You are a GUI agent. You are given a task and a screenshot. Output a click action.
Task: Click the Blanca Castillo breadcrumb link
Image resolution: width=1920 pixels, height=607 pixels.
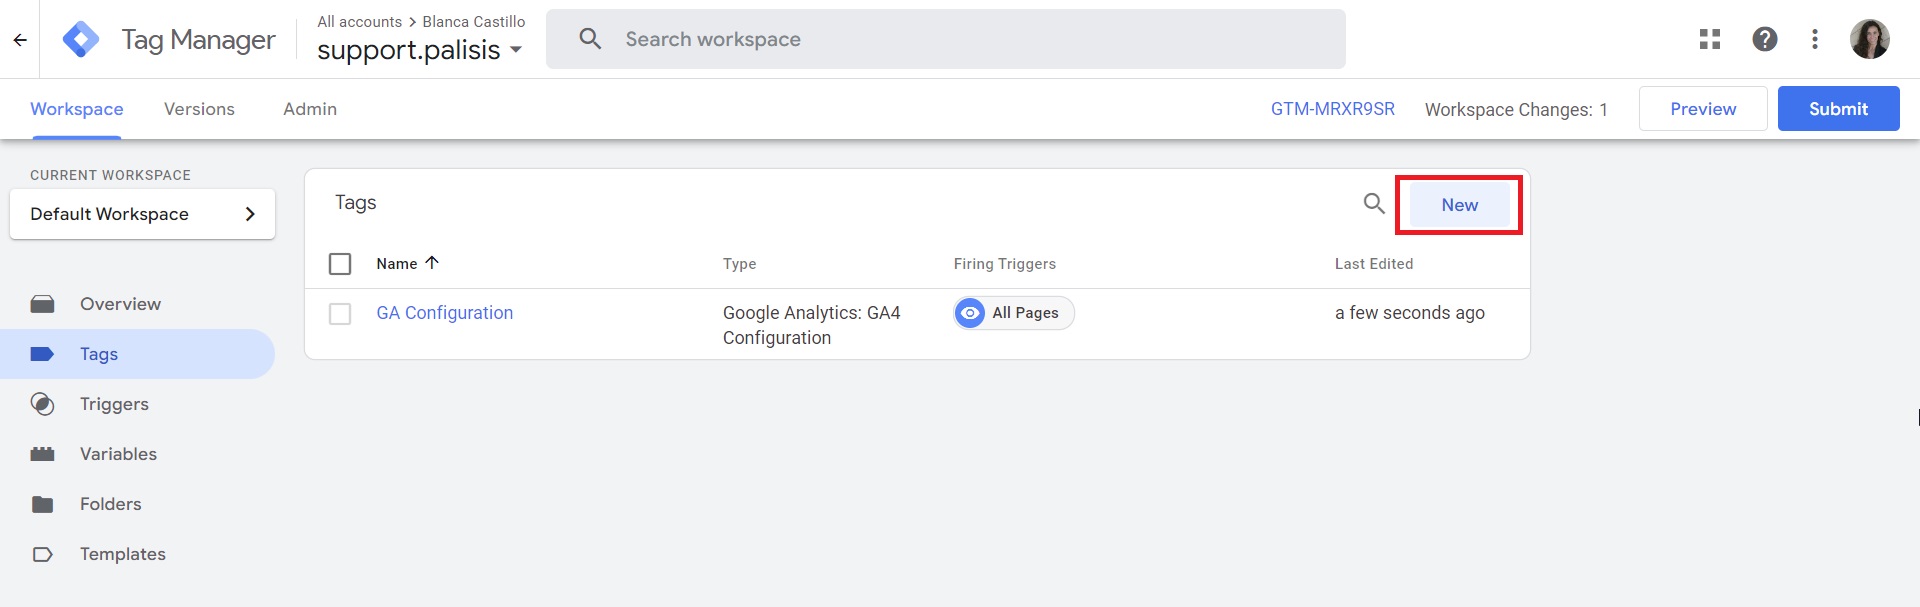point(474,21)
